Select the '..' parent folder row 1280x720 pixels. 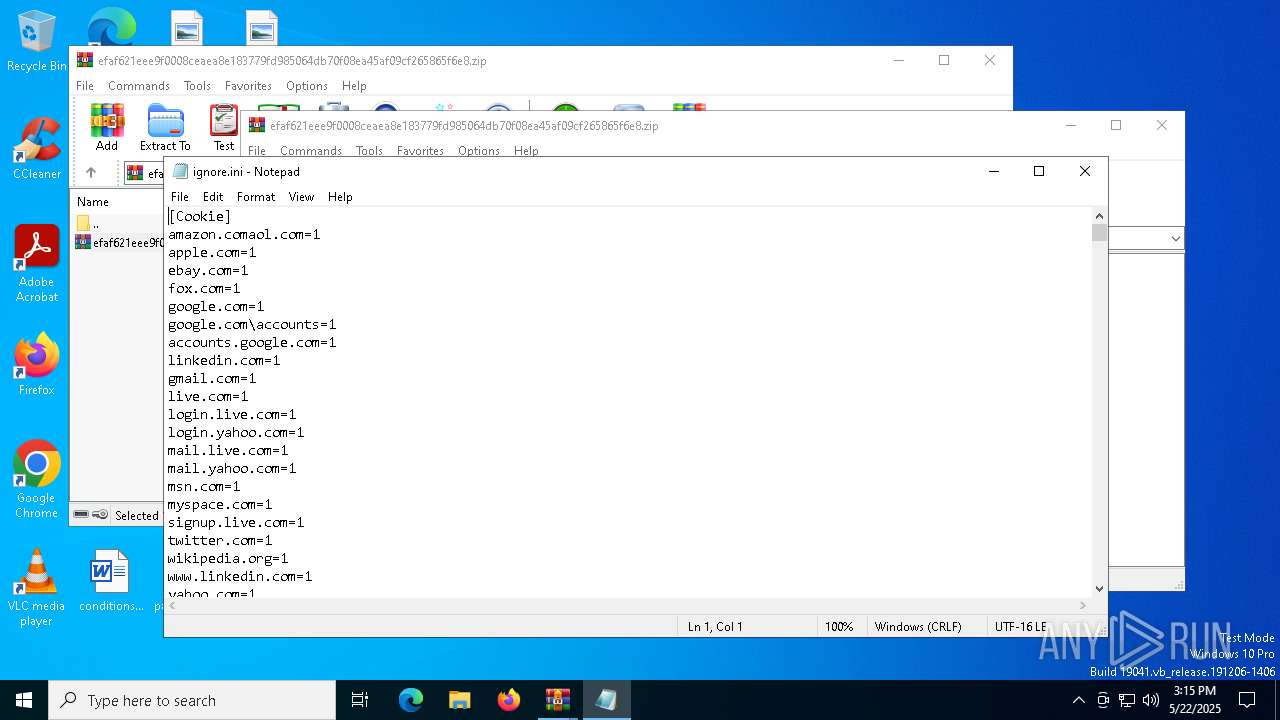(119, 224)
